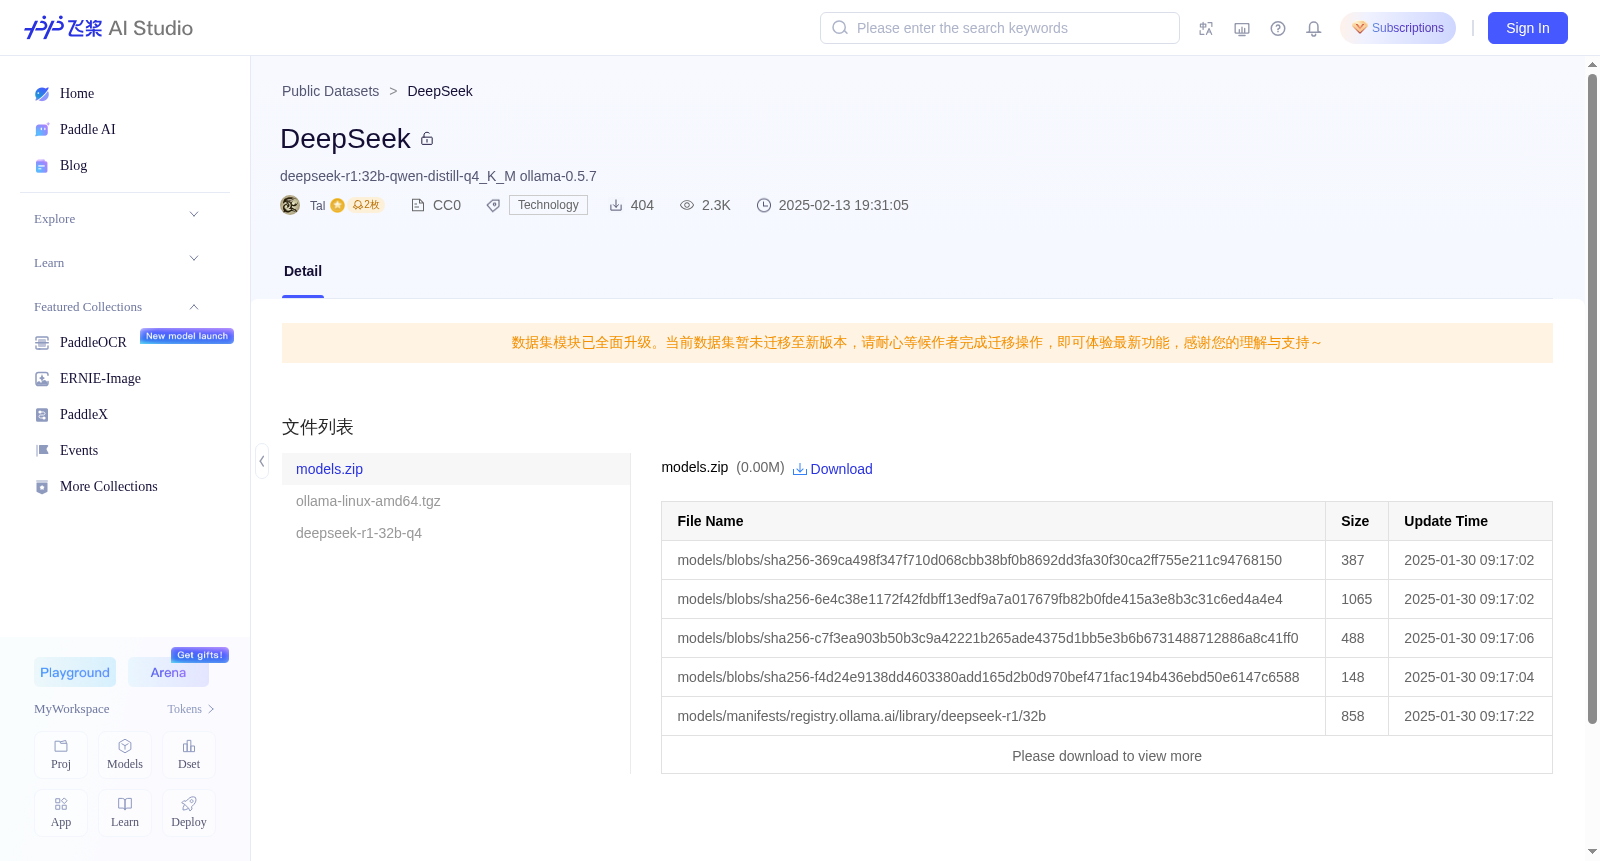The image size is (1600, 861).
Task: Click the Sign In button
Action: pyautogui.click(x=1528, y=28)
